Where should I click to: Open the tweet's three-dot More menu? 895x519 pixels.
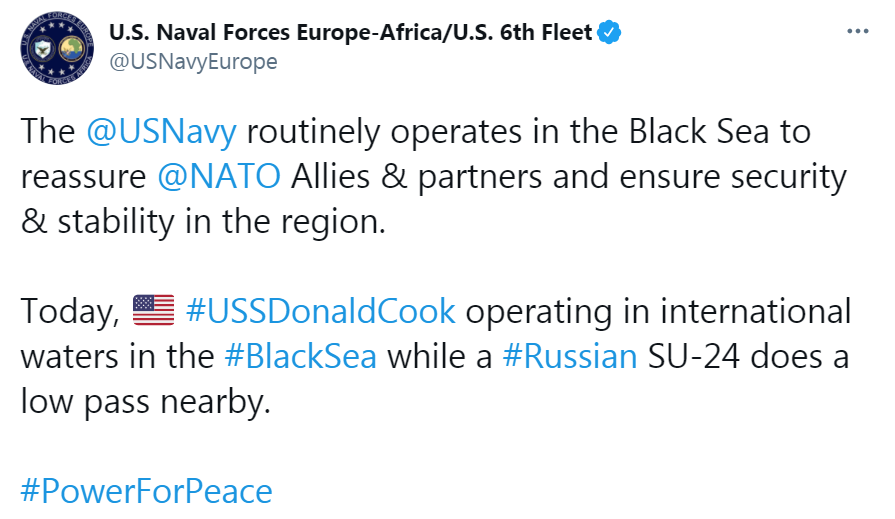857,32
